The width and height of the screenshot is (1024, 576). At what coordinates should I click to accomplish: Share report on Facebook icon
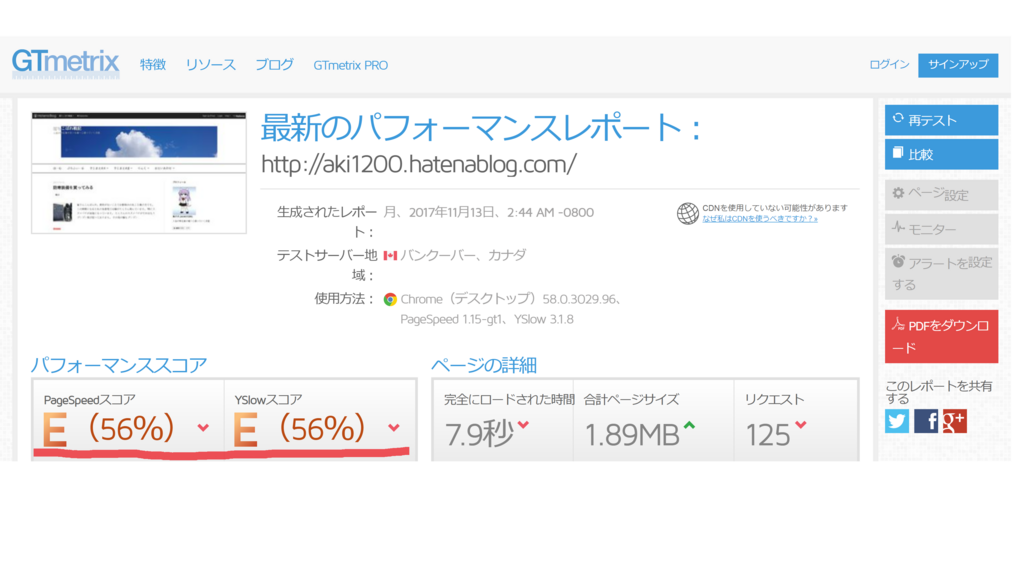pyautogui.click(x=925, y=421)
